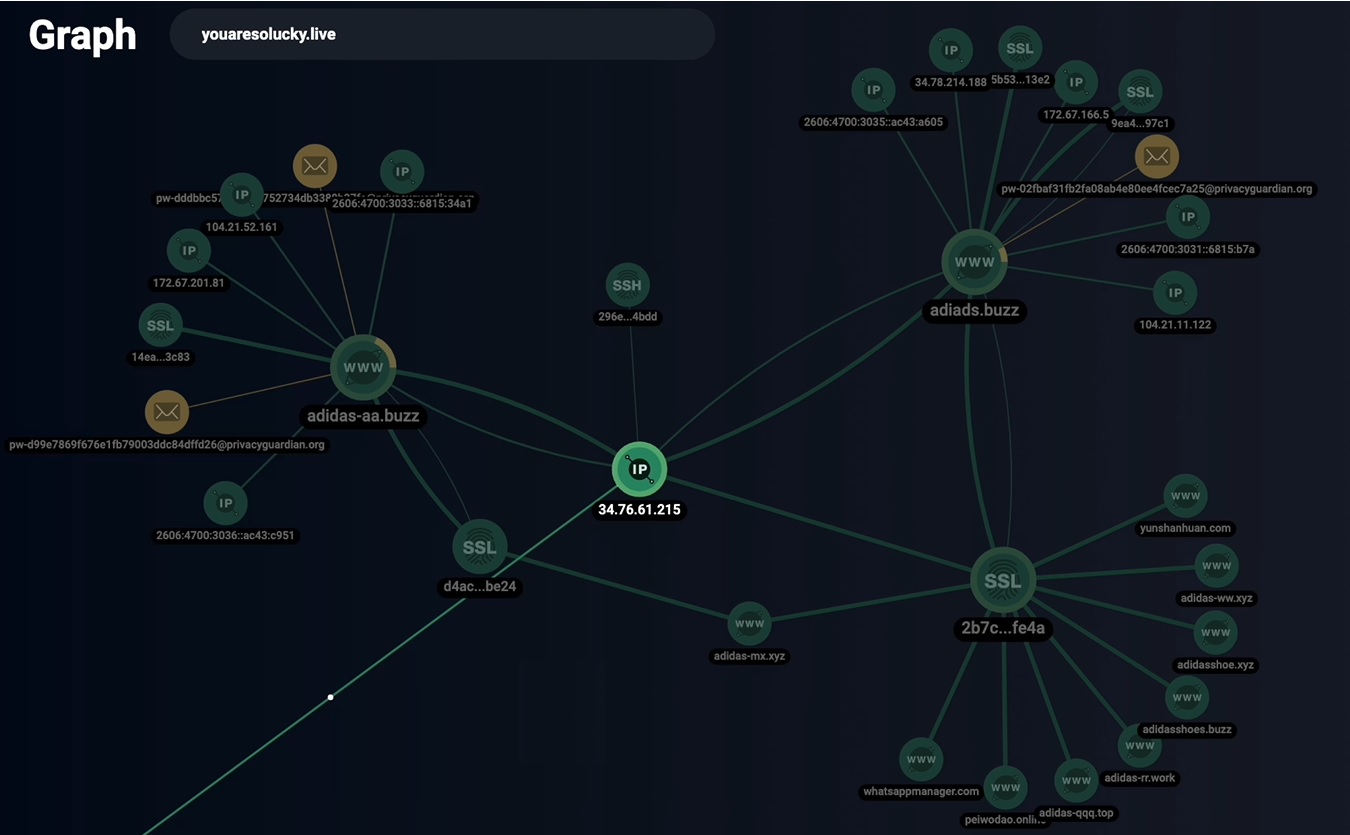Select the IP node 2606:4700:3031::6815:b7a

tap(1188, 217)
